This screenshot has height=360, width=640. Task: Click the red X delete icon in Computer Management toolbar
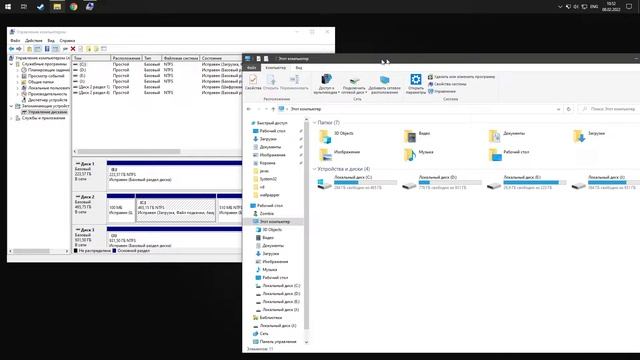(x=73, y=49)
